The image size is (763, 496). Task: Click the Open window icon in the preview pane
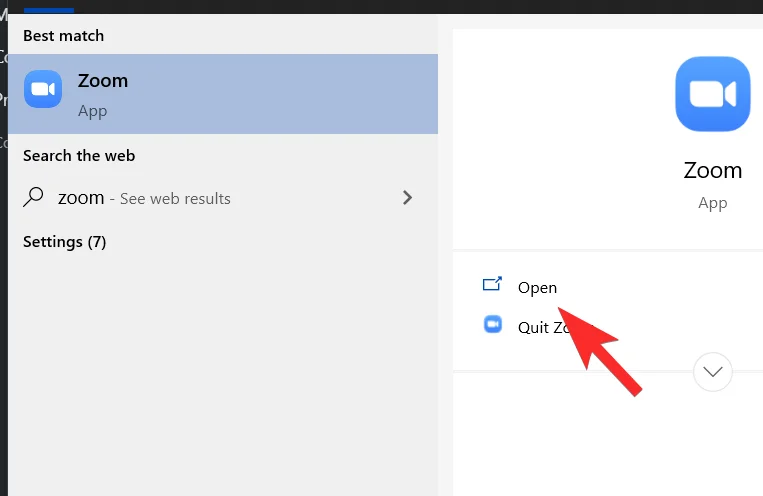[x=492, y=285]
